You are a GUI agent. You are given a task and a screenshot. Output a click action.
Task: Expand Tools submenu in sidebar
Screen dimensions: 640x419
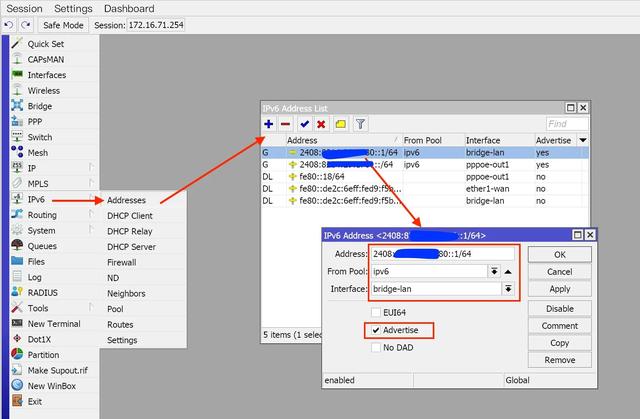pos(91,308)
